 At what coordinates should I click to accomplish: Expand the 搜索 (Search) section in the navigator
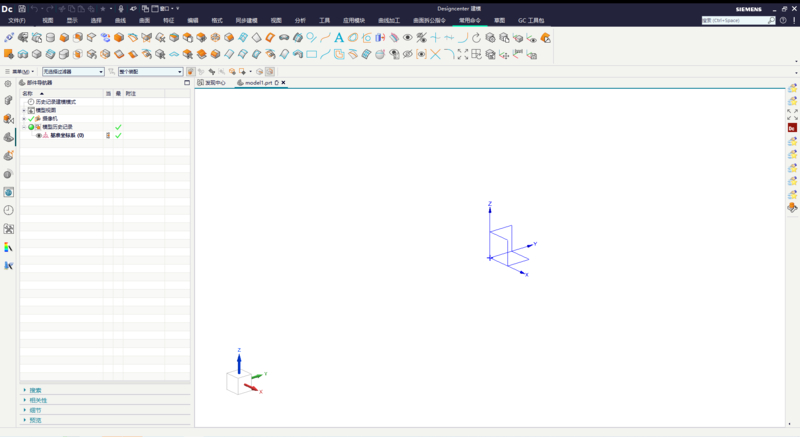tap(35, 390)
